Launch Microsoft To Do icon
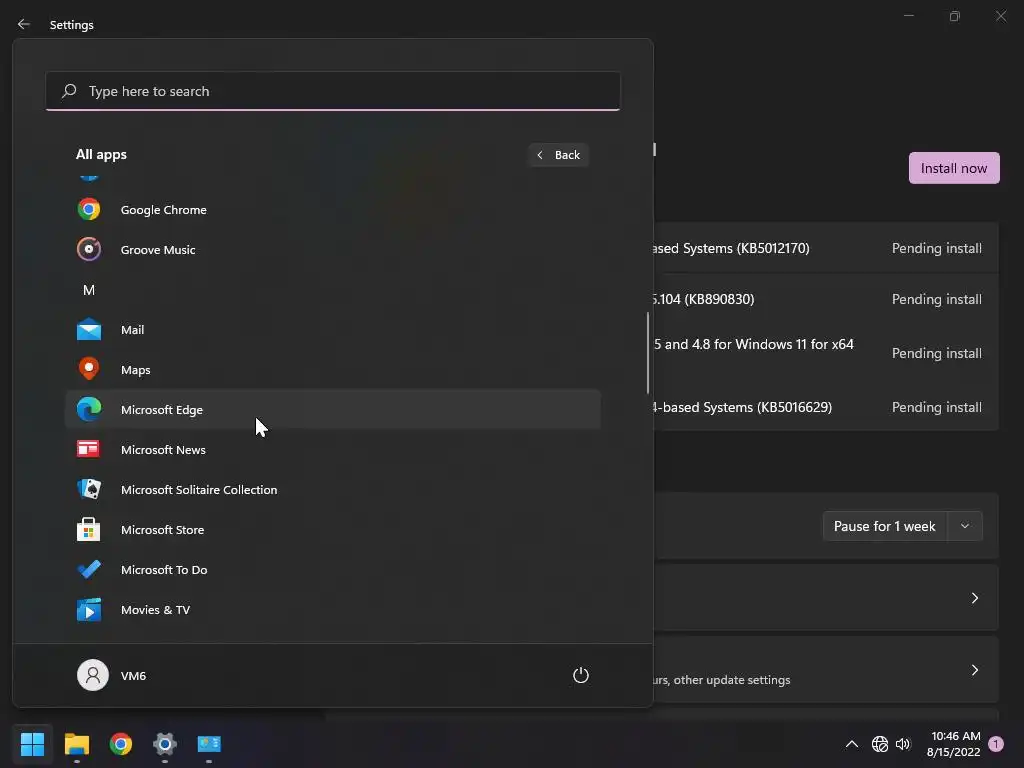1024x768 pixels. click(x=89, y=569)
